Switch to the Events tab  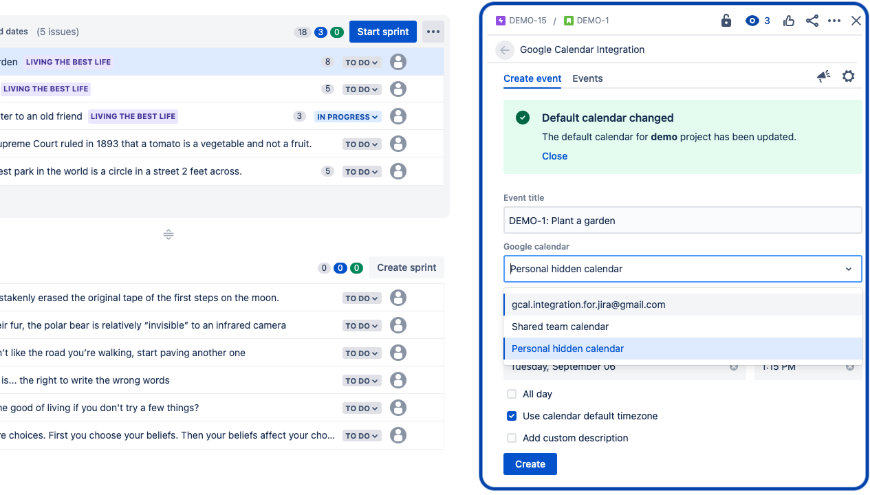tap(587, 78)
